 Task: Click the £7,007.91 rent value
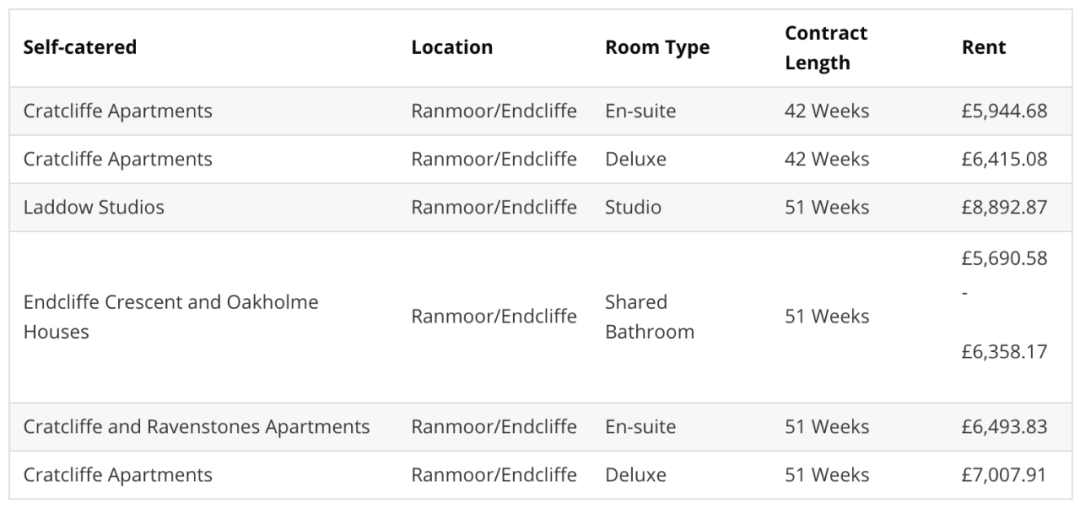(x=1004, y=474)
